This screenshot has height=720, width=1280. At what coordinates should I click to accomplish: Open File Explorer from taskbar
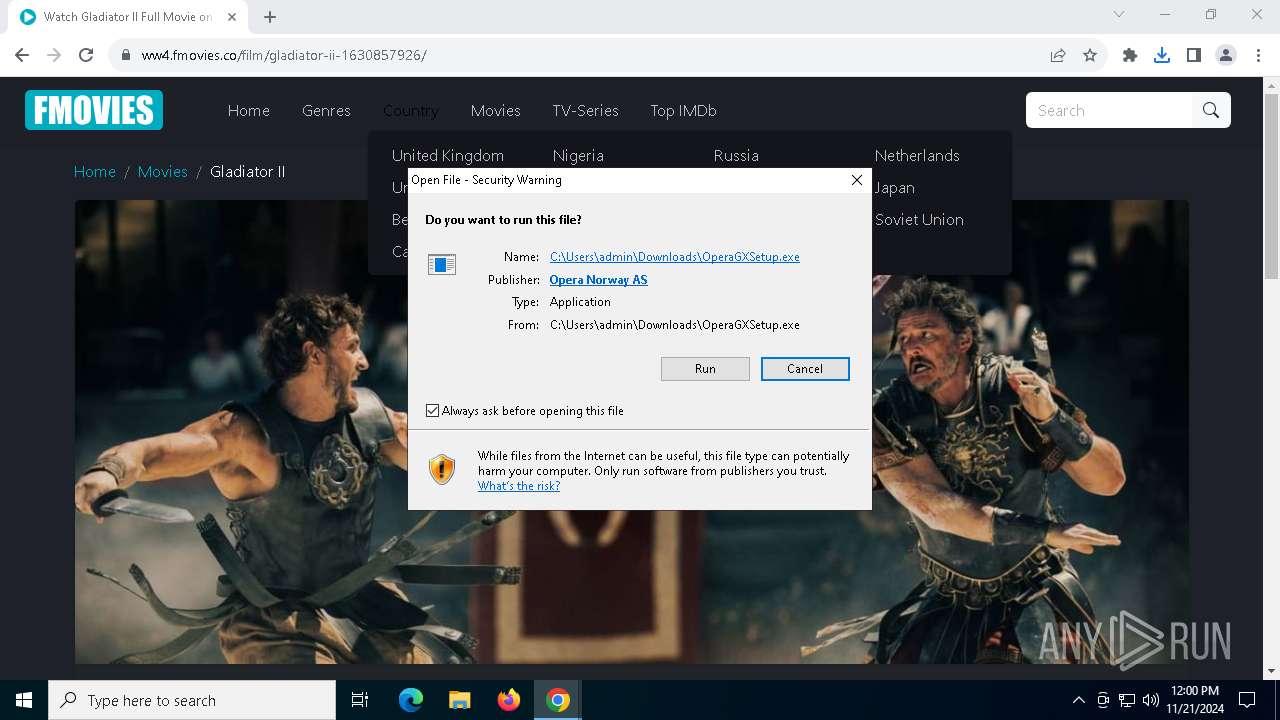point(459,700)
